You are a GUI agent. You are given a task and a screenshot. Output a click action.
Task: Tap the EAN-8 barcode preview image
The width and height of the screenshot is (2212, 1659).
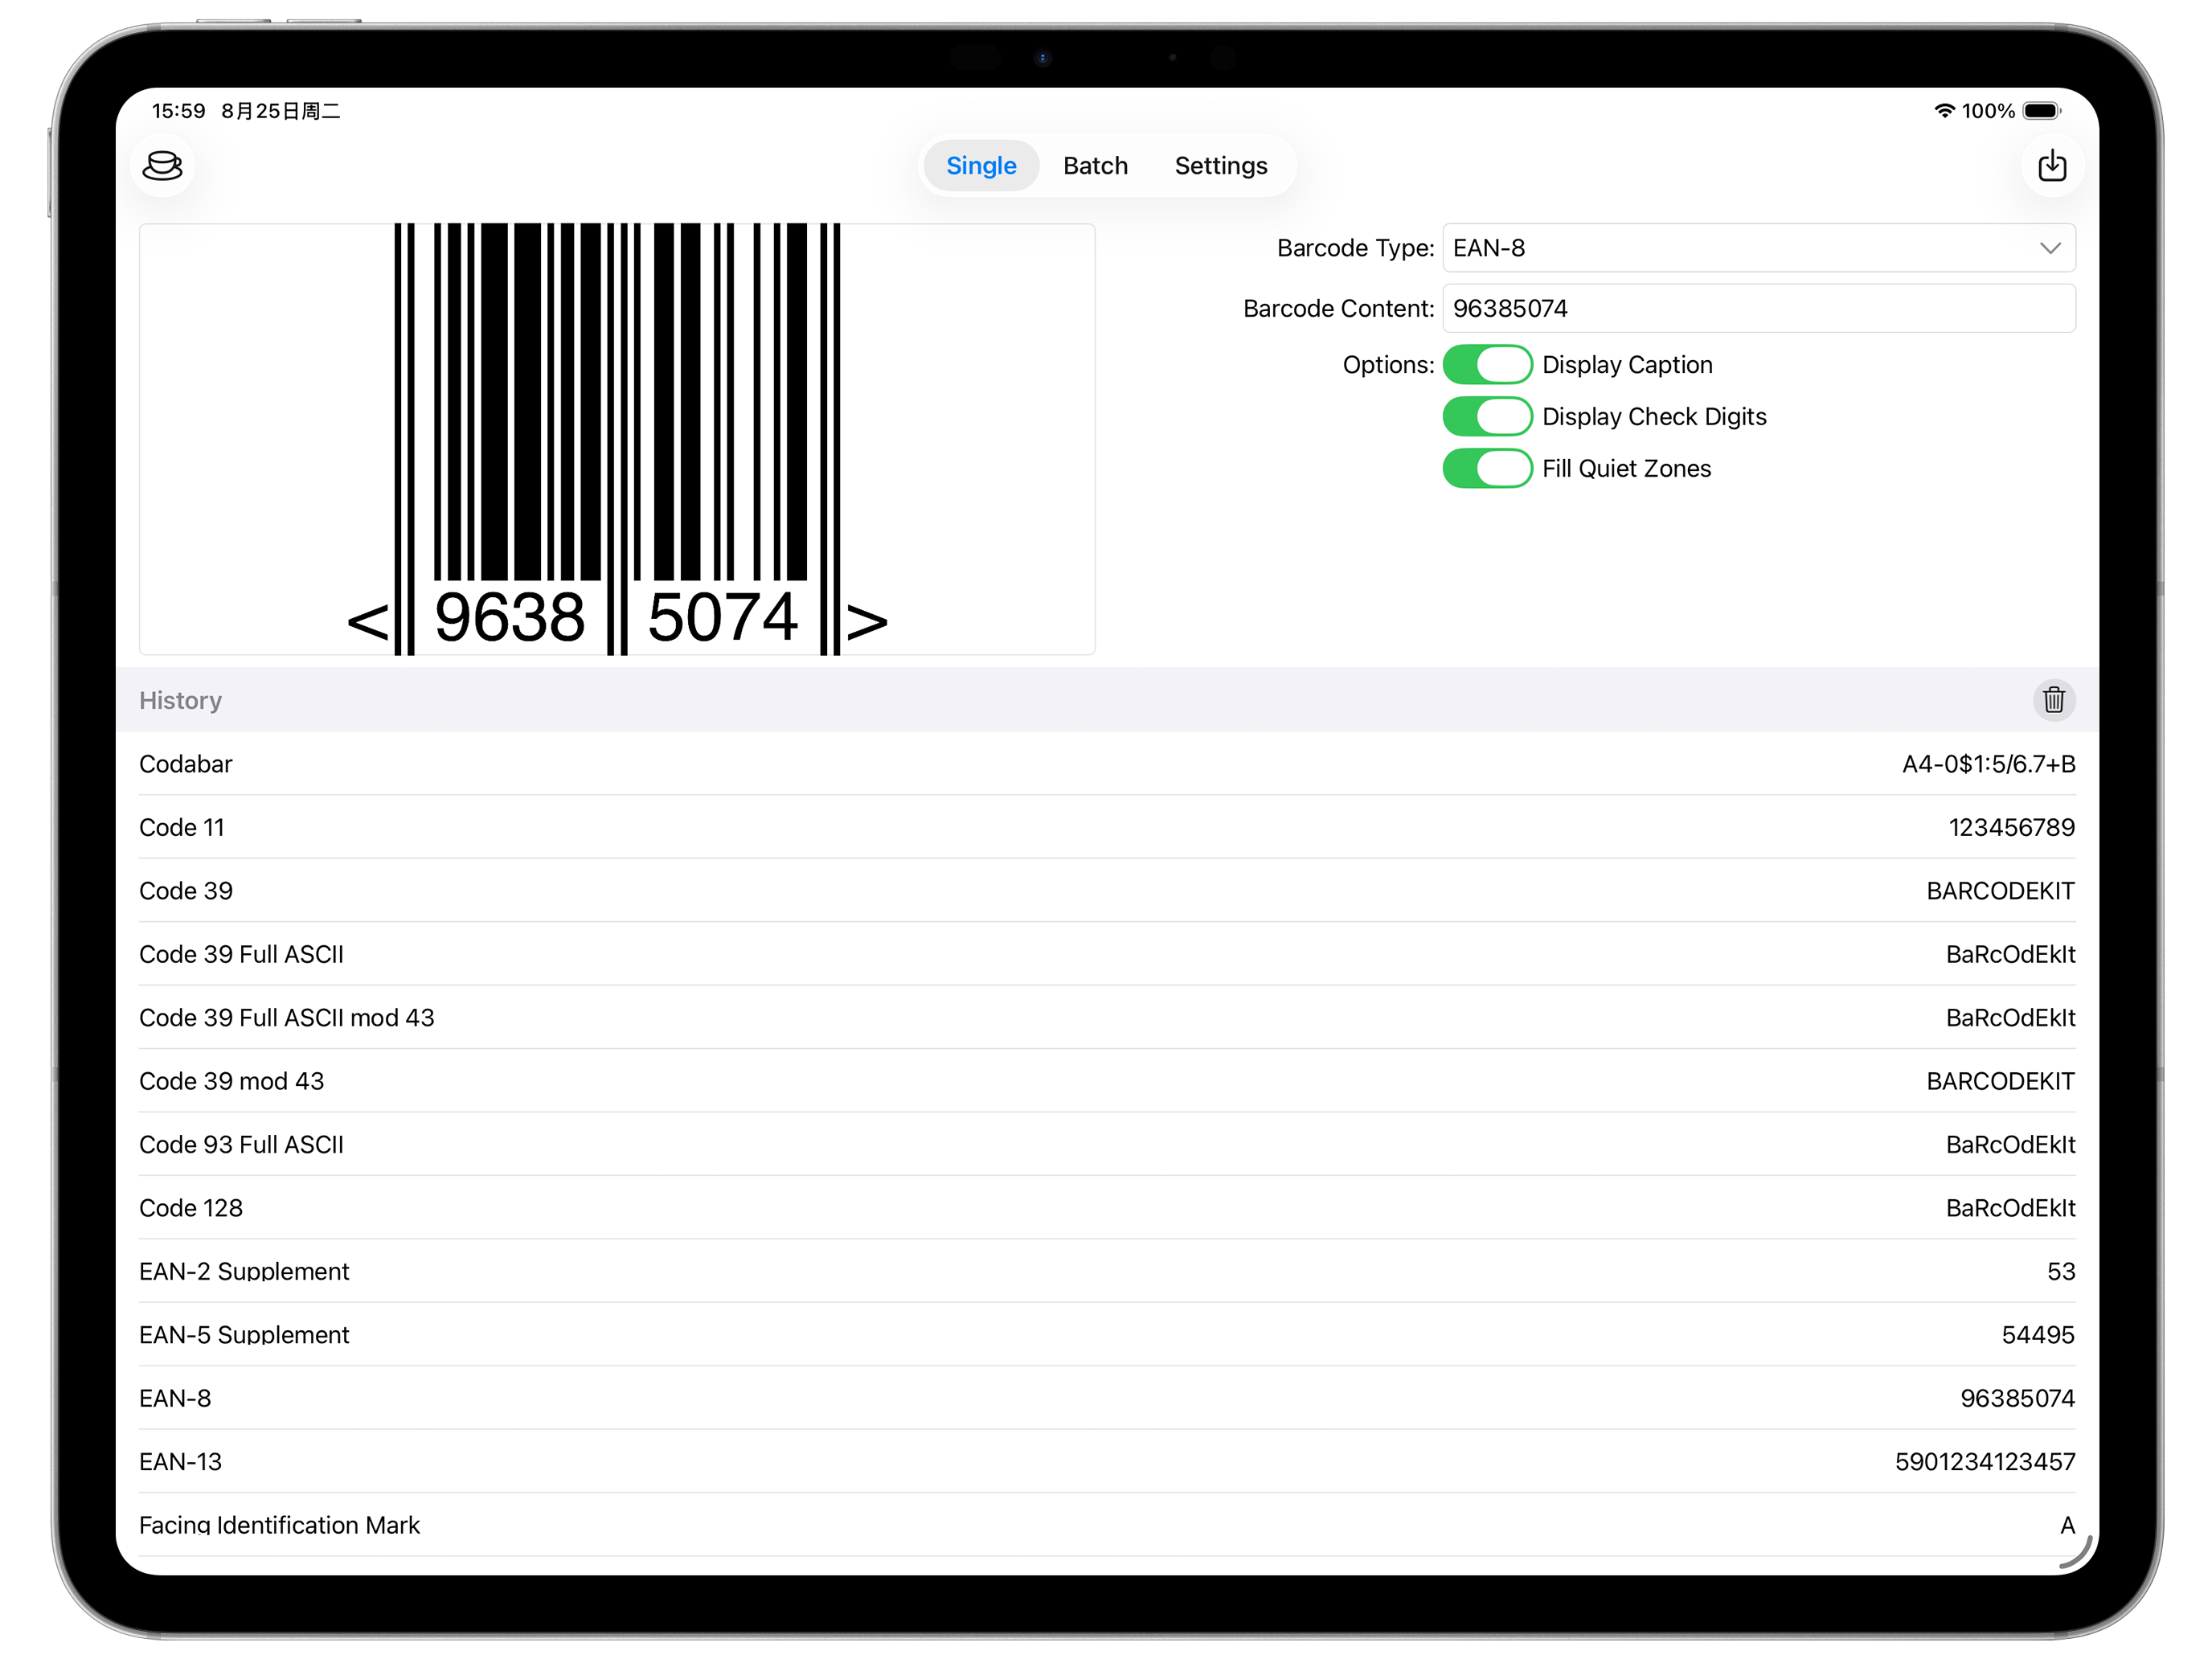click(x=617, y=439)
